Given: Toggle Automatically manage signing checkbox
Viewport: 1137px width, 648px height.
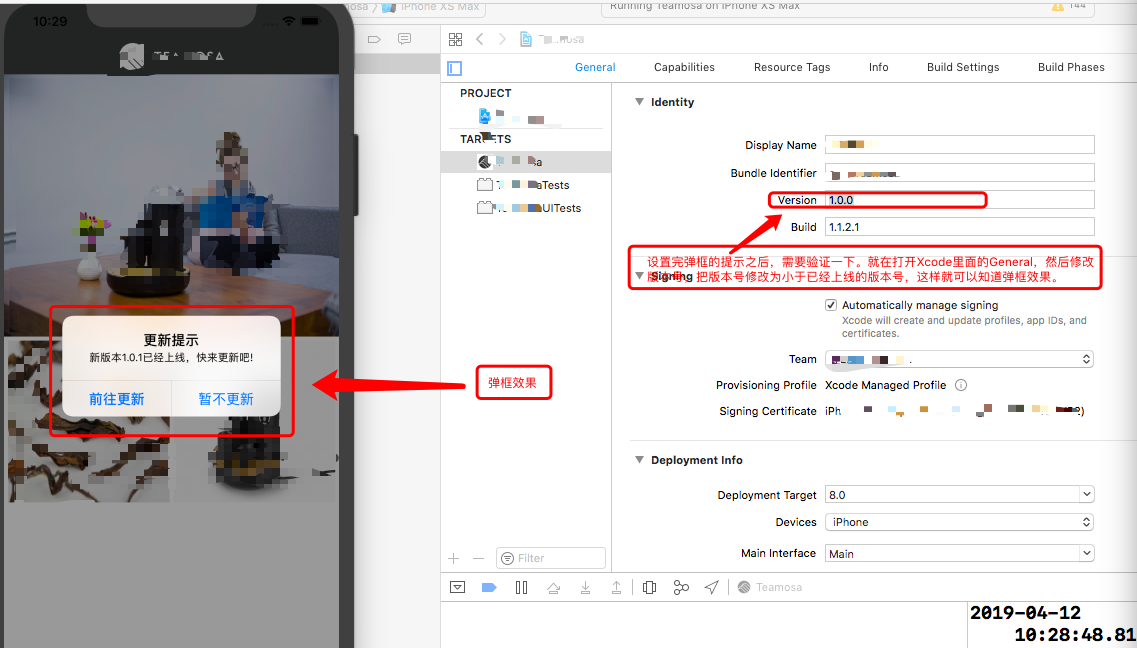Looking at the screenshot, I should (831, 305).
